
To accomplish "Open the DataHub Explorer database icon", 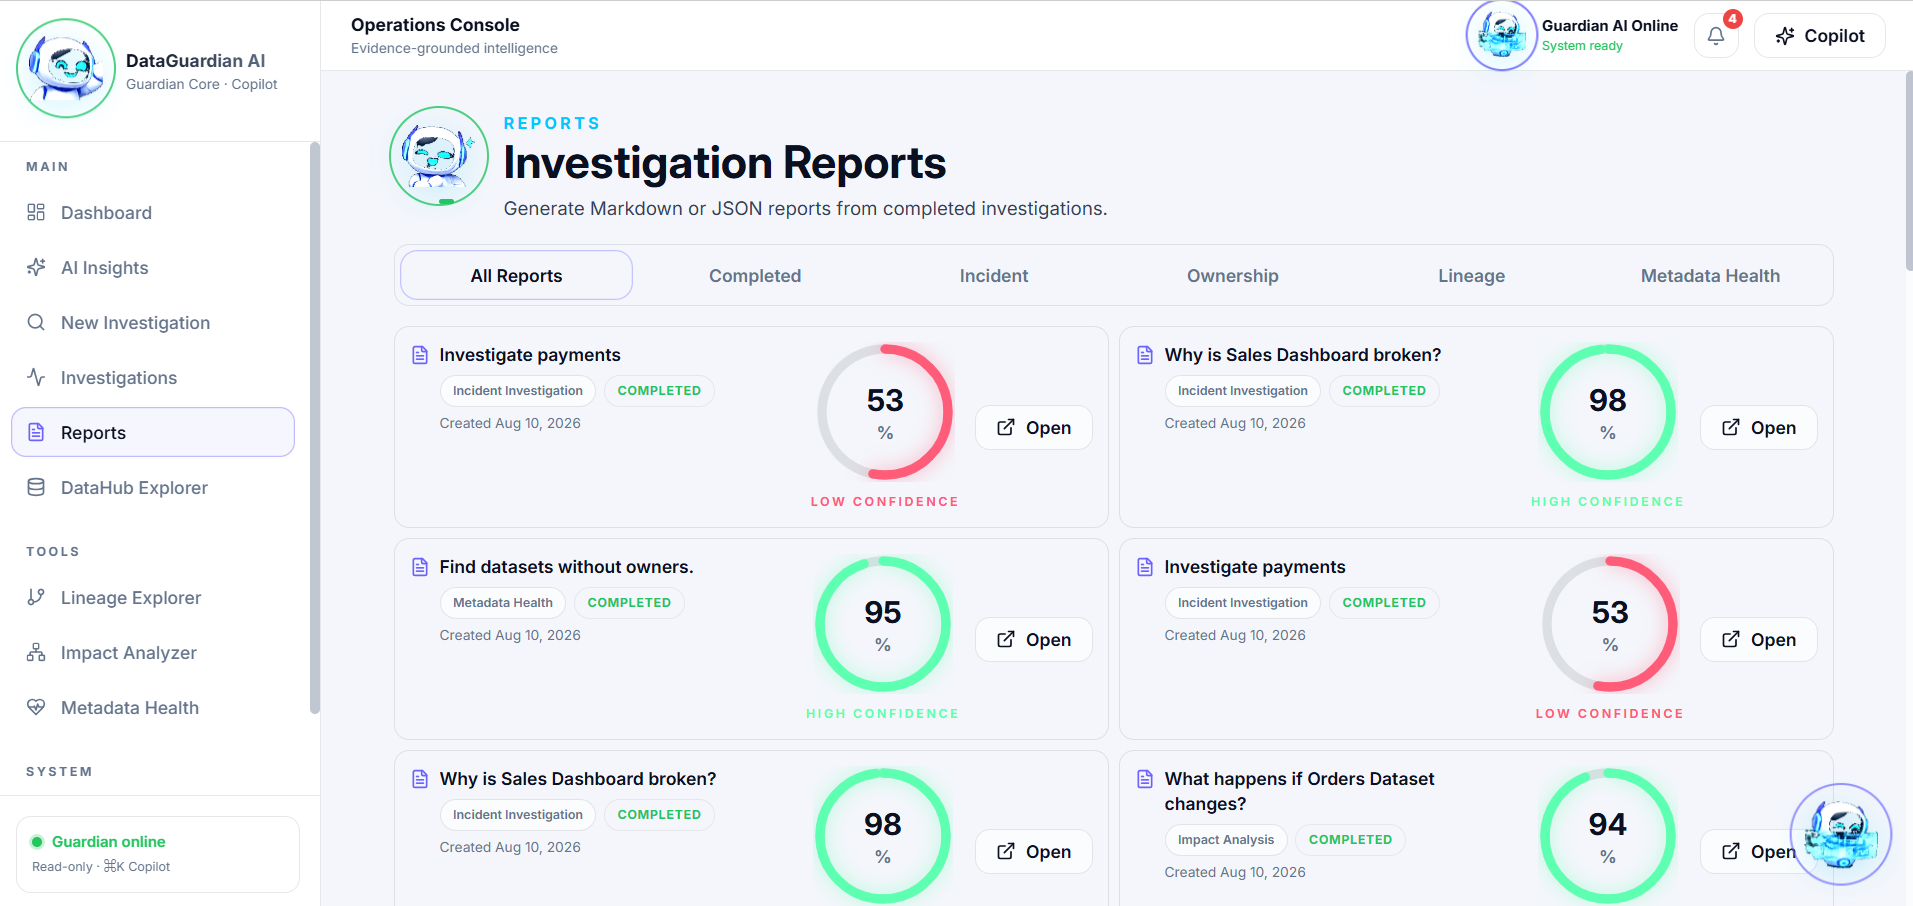I will [x=36, y=487].
